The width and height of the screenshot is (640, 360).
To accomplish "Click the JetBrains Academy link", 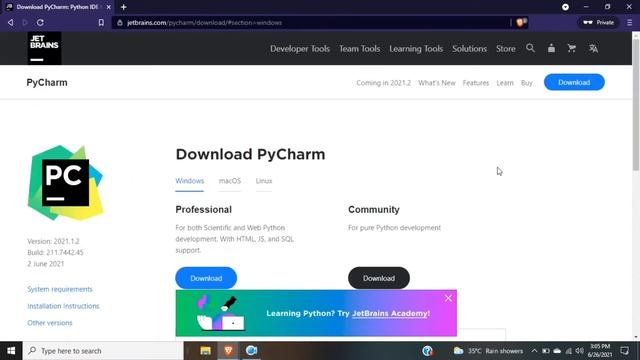I will pos(391,313).
